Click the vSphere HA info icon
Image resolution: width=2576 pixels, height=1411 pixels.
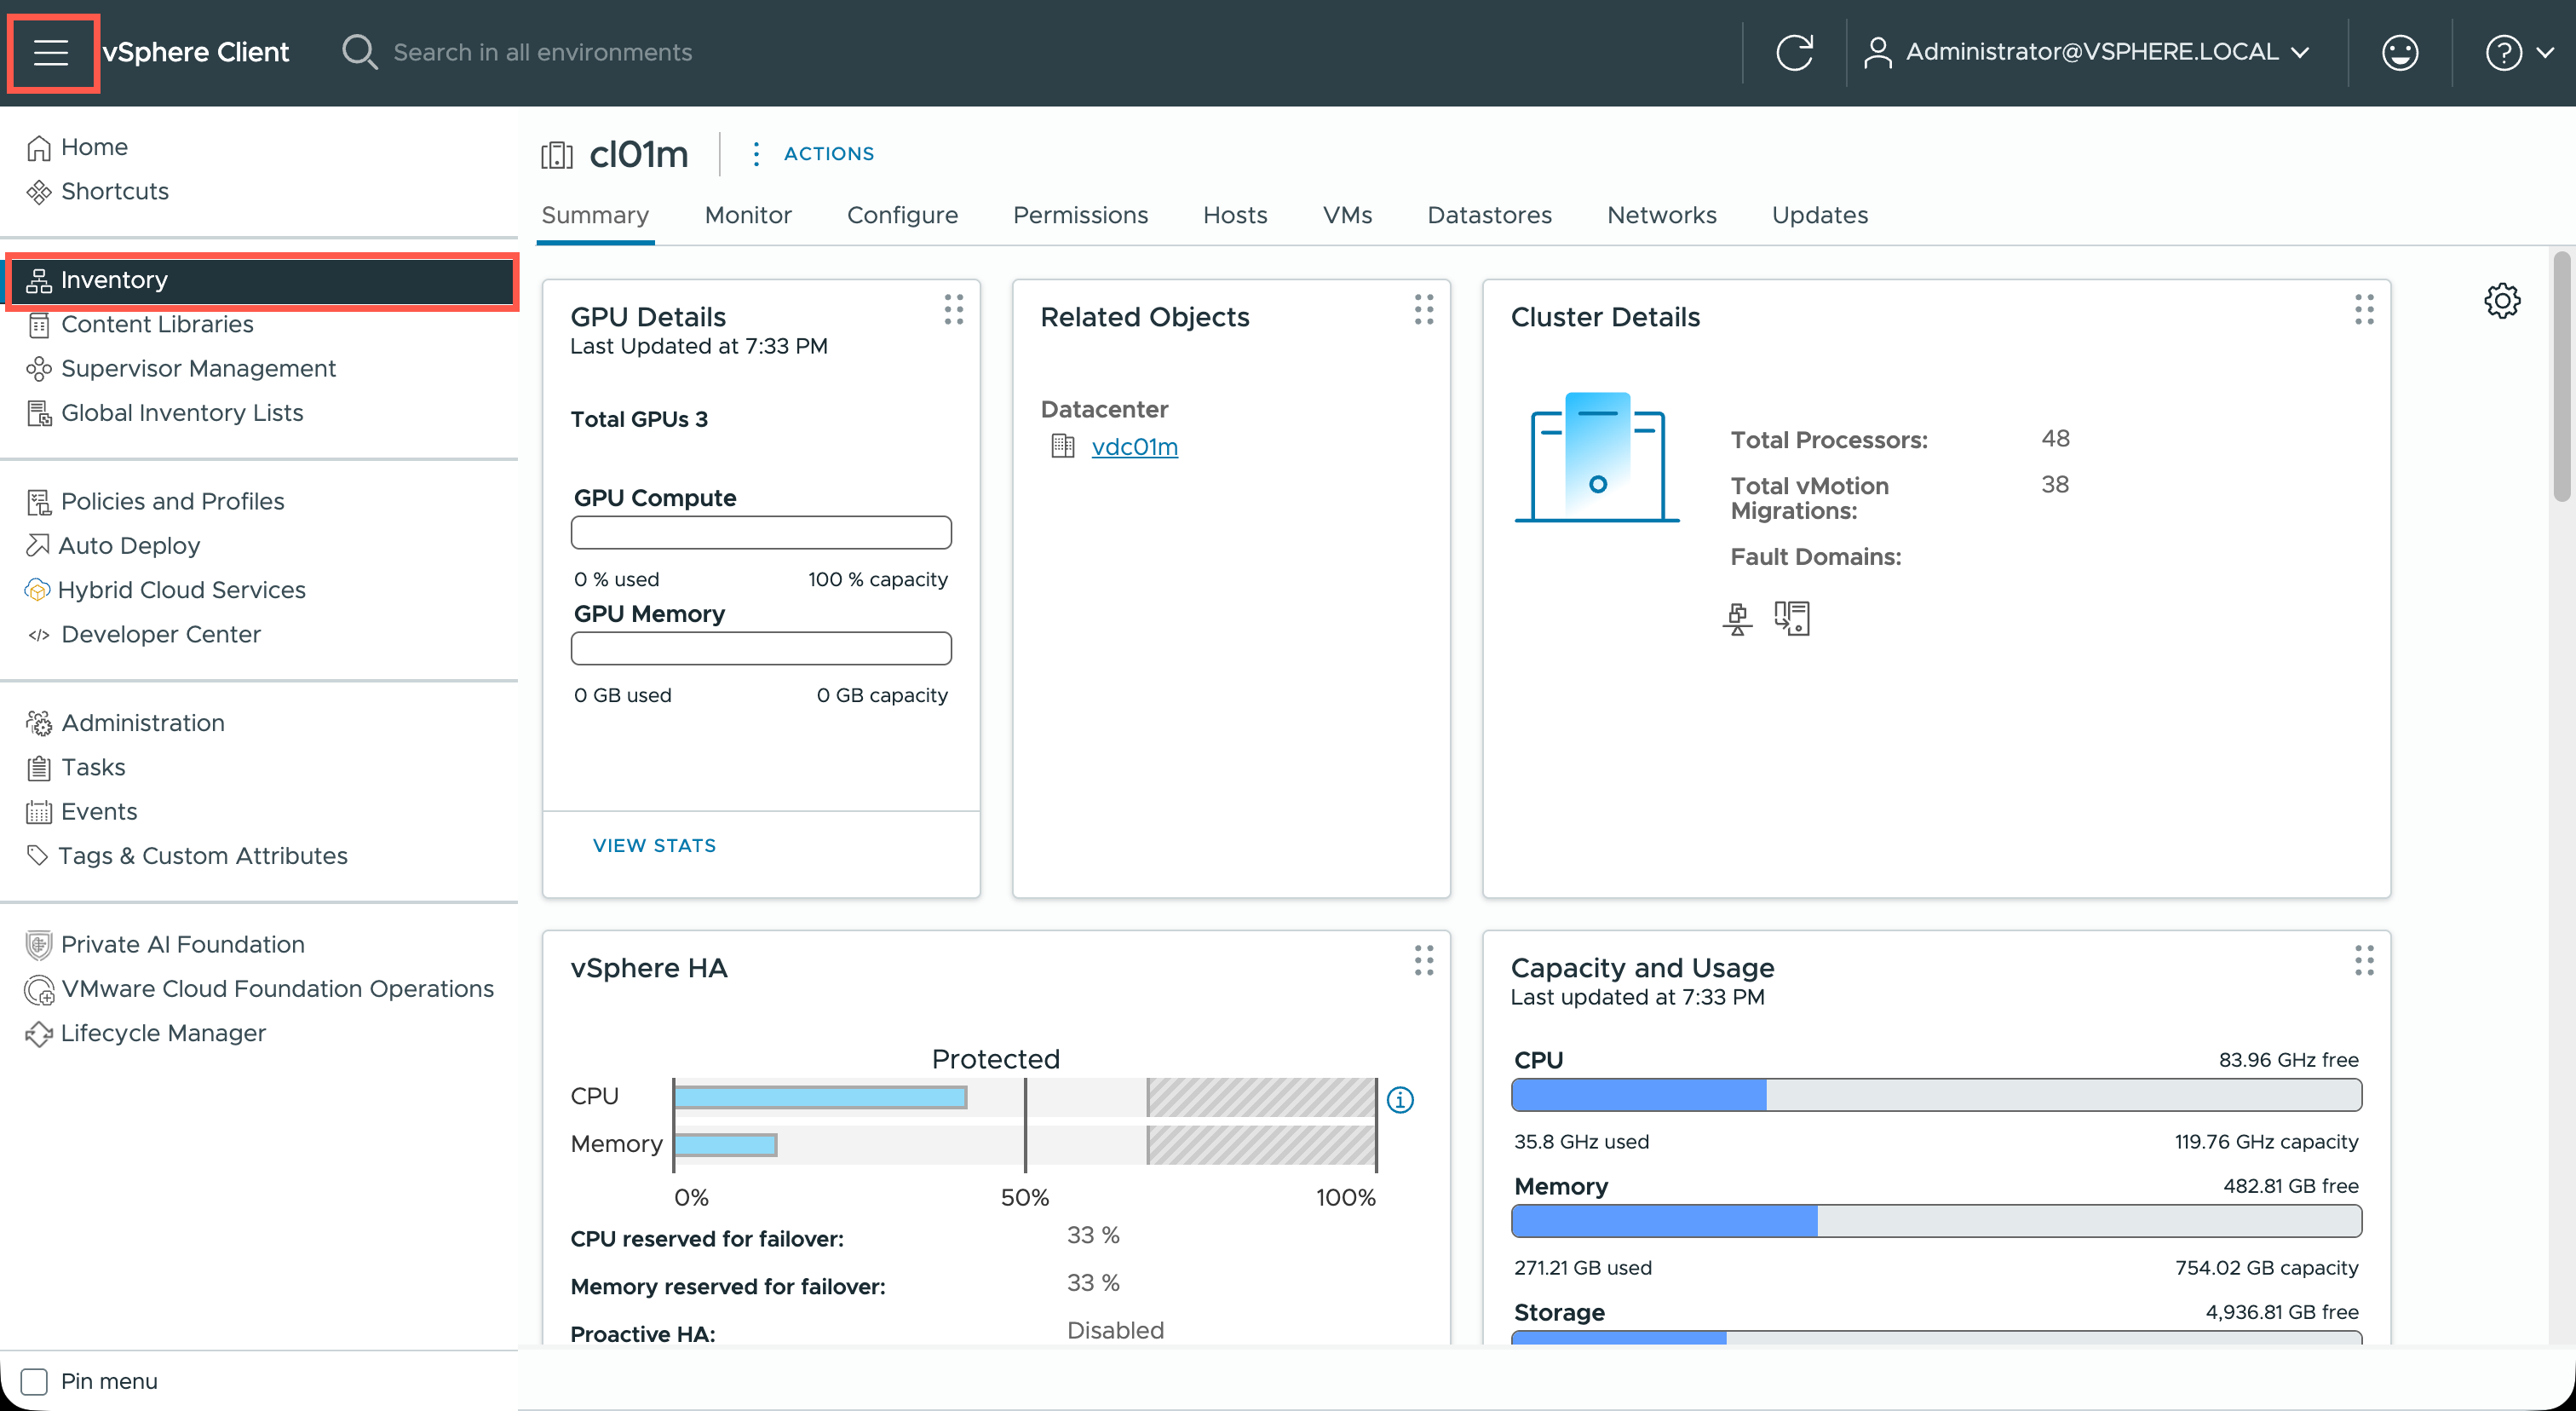click(x=1400, y=1100)
